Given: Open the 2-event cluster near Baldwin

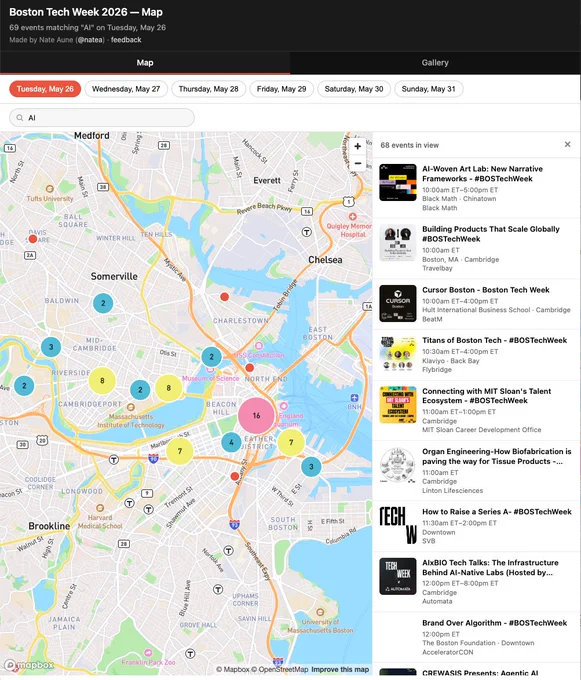Looking at the screenshot, I should pyautogui.click(x=103, y=303).
